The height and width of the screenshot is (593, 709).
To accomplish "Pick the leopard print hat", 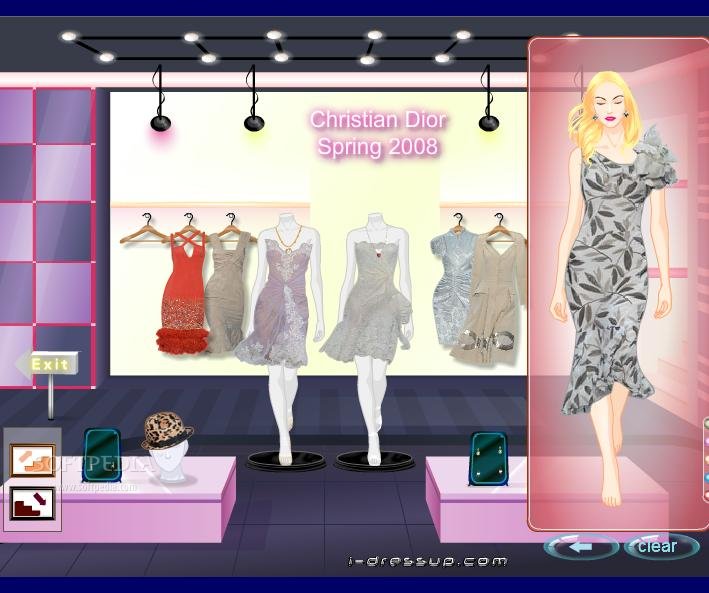I will pos(166,431).
